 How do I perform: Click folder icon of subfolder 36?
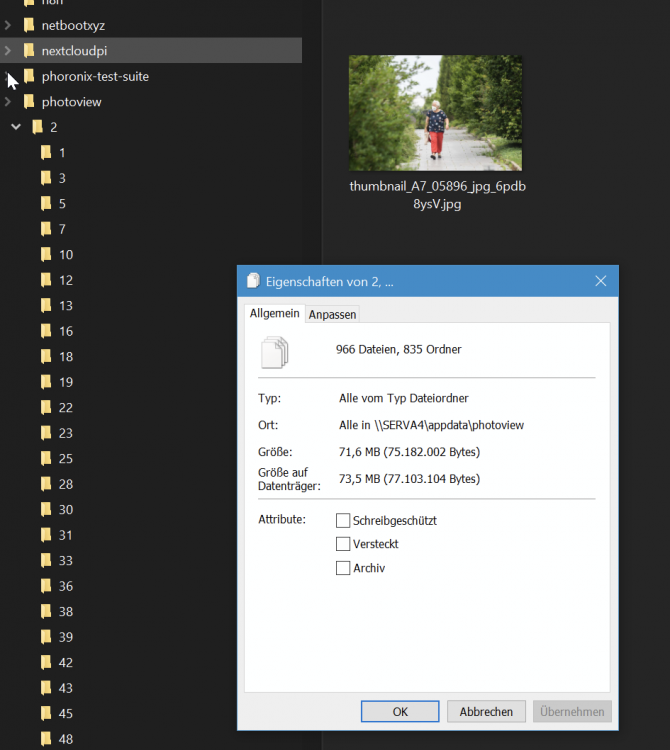46,586
